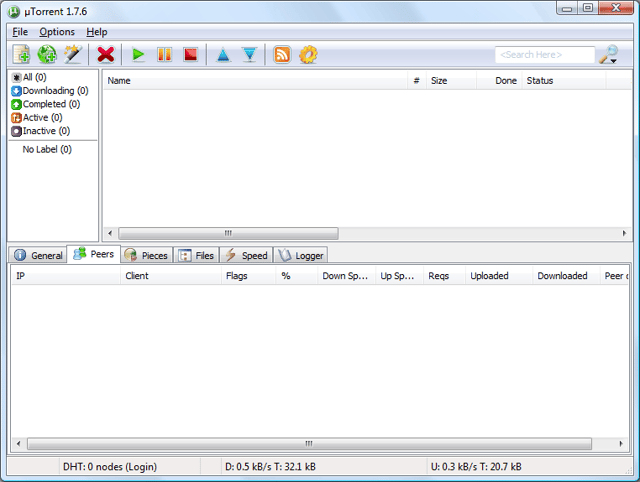This screenshot has width=640, height=482.
Task: Switch to the Pieces tab
Action: [147, 255]
